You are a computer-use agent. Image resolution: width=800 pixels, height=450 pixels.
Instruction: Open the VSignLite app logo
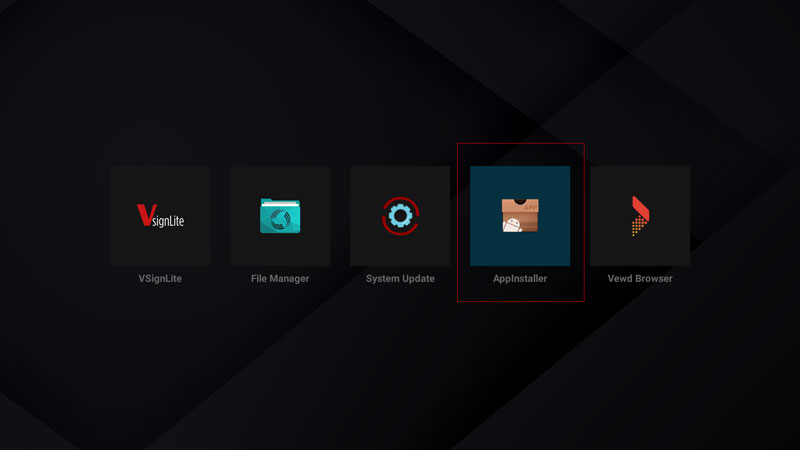click(160, 216)
